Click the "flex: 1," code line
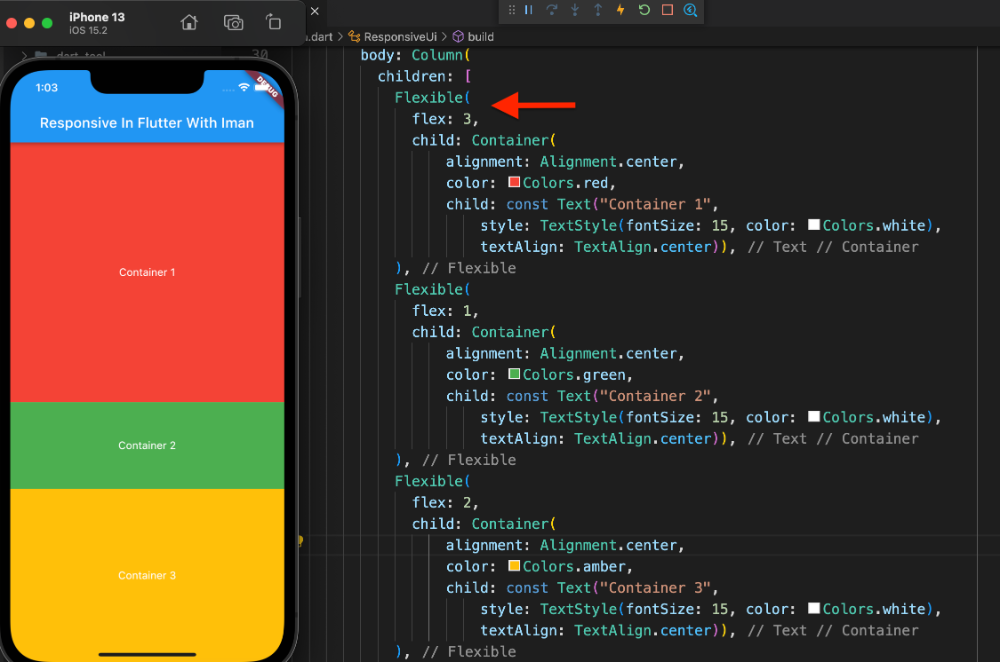This screenshot has width=1000, height=662. pos(445,311)
